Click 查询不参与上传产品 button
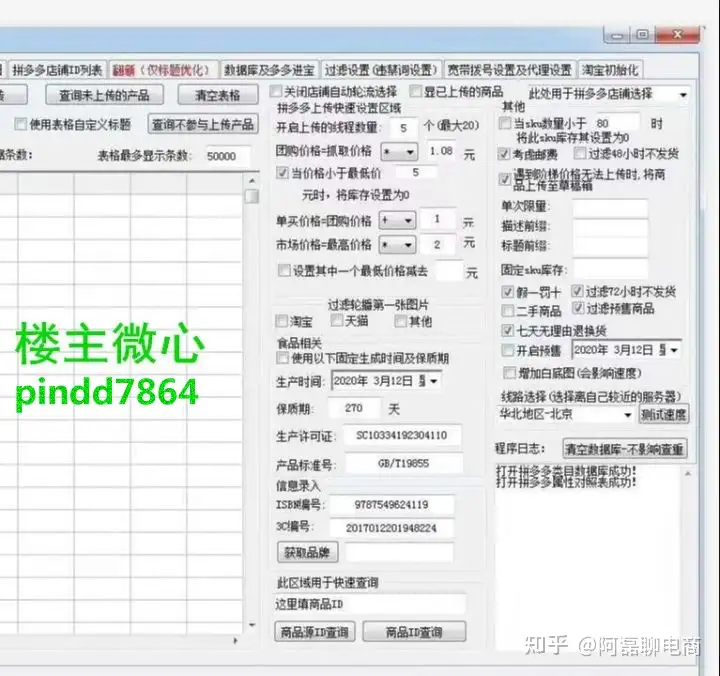The width and height of the screenshot is (720, 676). pos(203,124)
